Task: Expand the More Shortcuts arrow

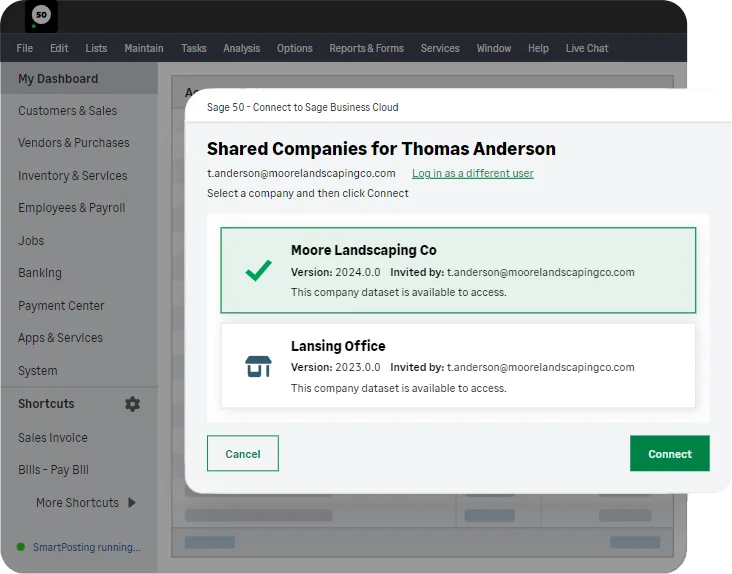Action: [132, 503]
